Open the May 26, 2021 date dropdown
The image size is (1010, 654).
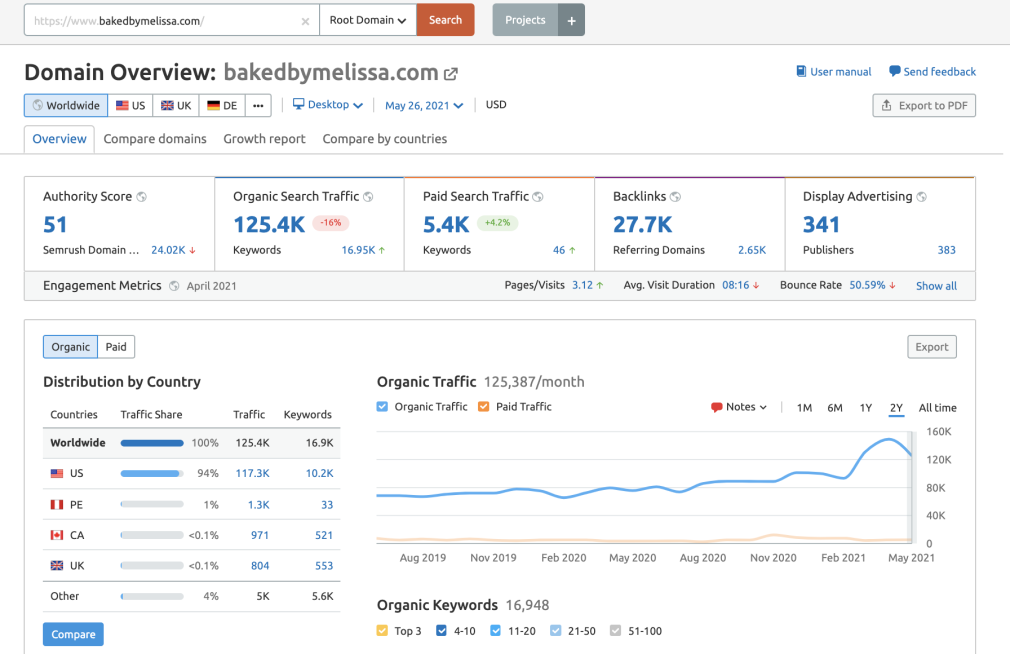tap(424, 106)
